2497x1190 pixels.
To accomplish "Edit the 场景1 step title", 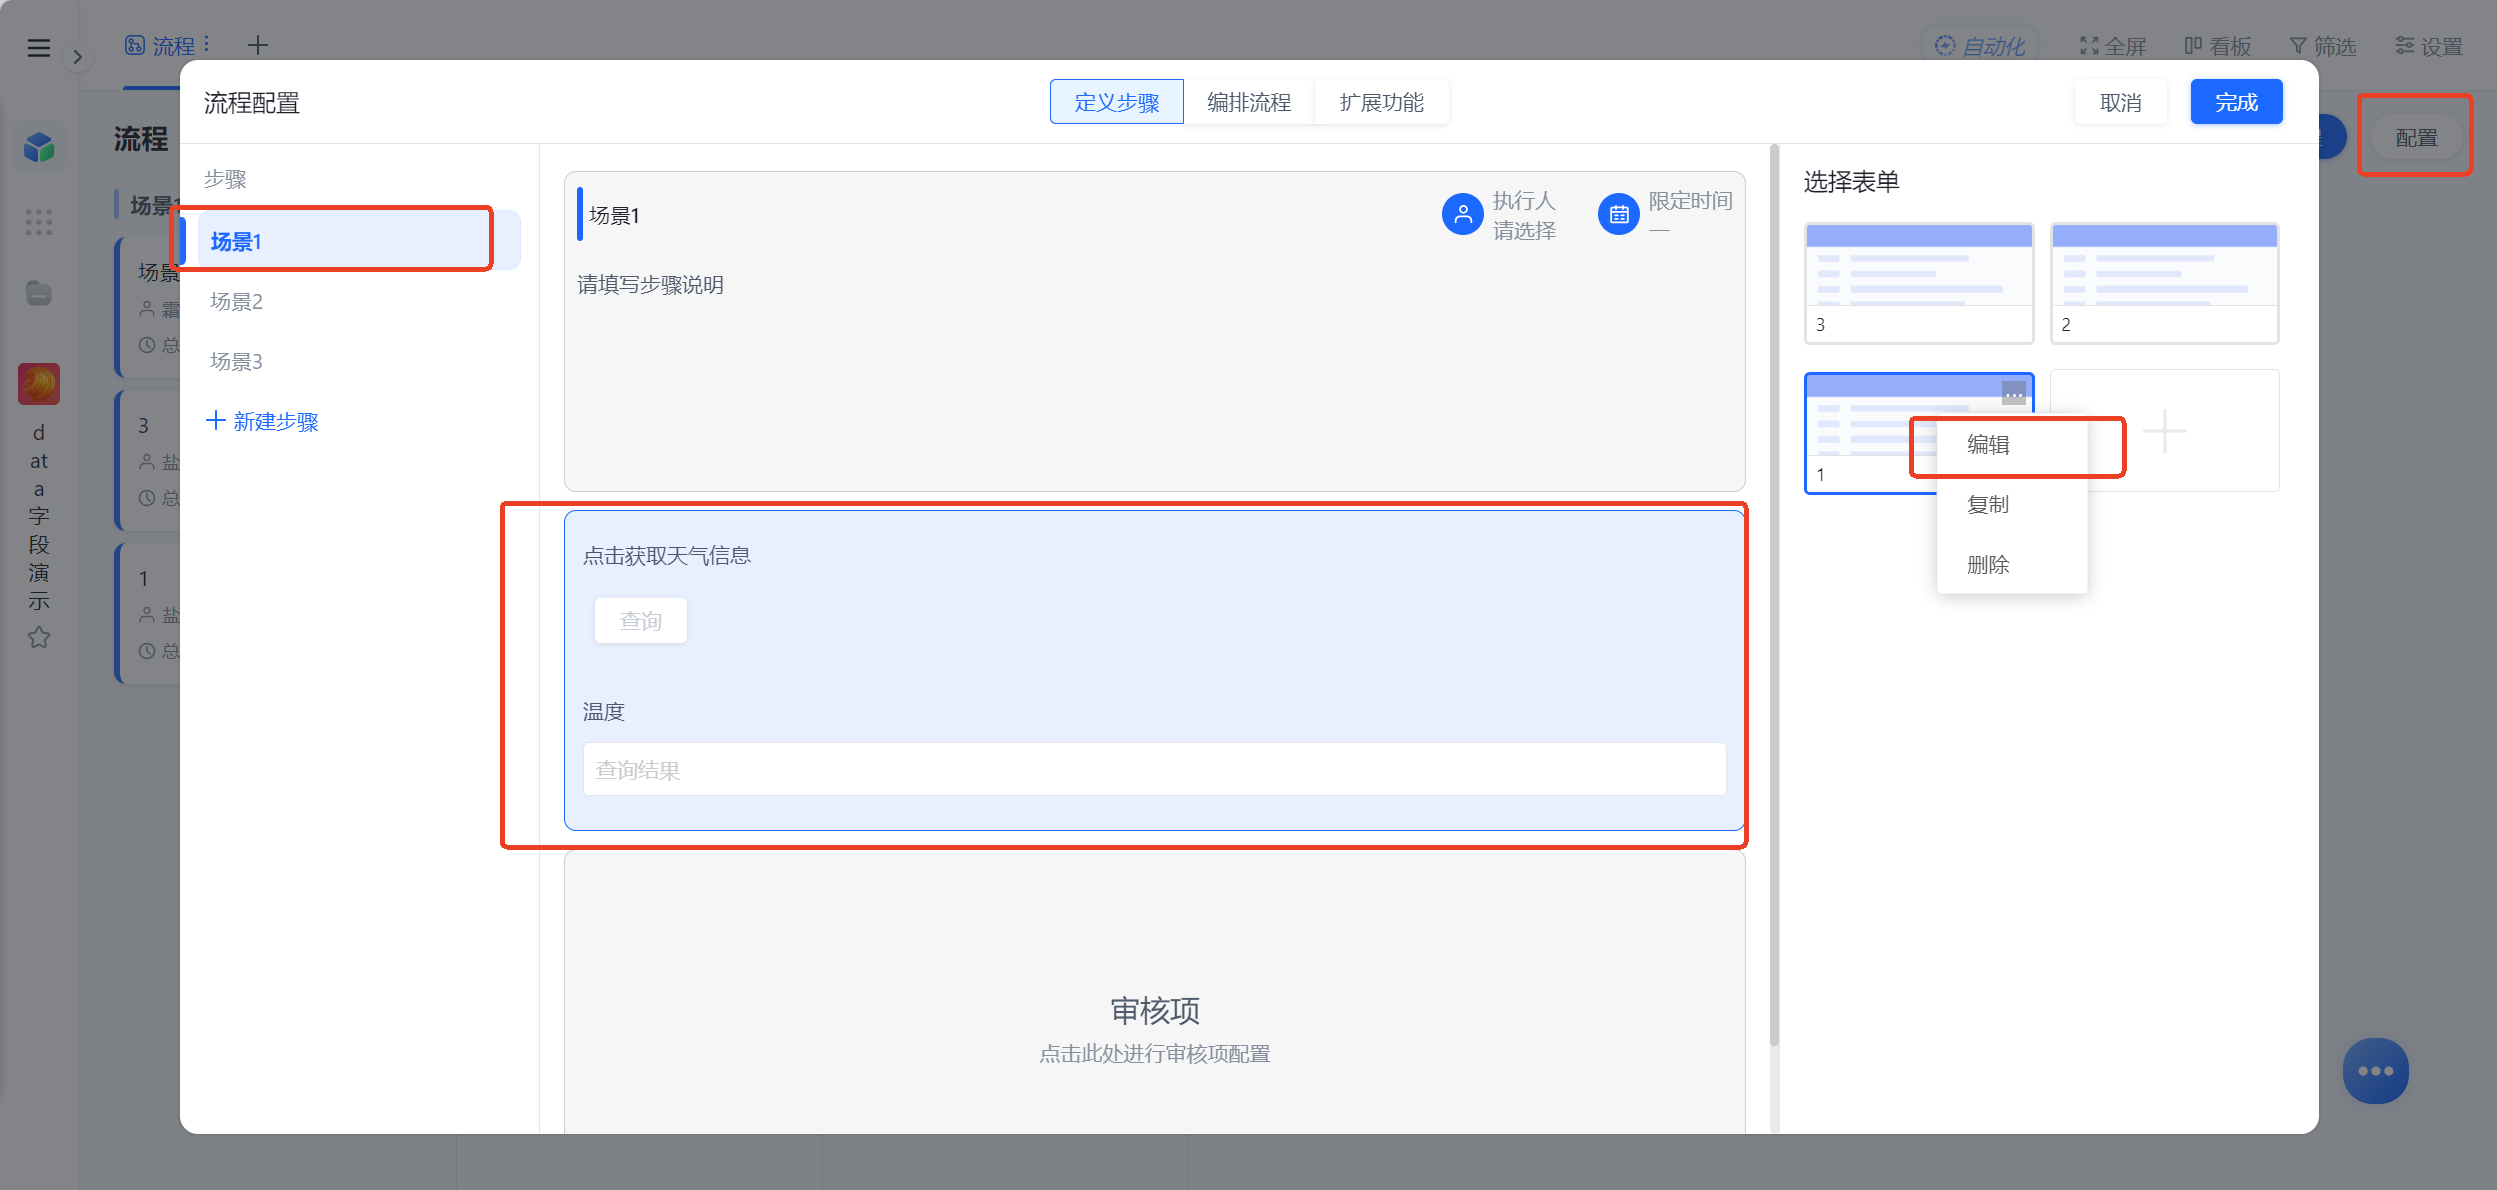I will [615, 215].
